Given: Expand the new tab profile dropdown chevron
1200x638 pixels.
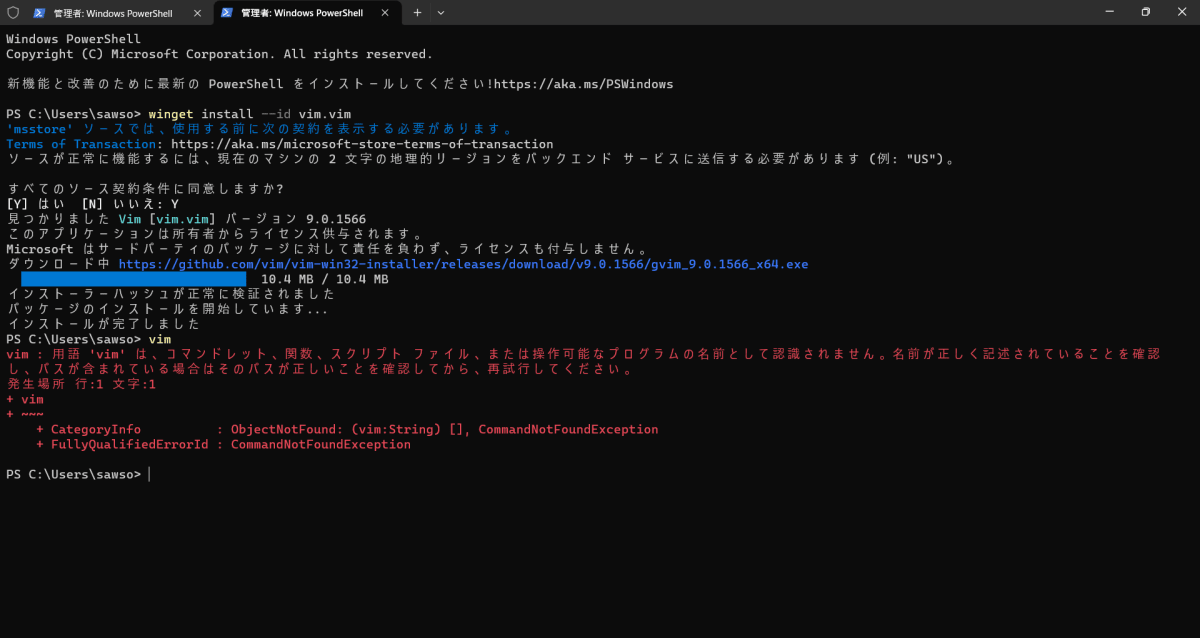Looking at the screenshot, I should click(x=441, y=13).
